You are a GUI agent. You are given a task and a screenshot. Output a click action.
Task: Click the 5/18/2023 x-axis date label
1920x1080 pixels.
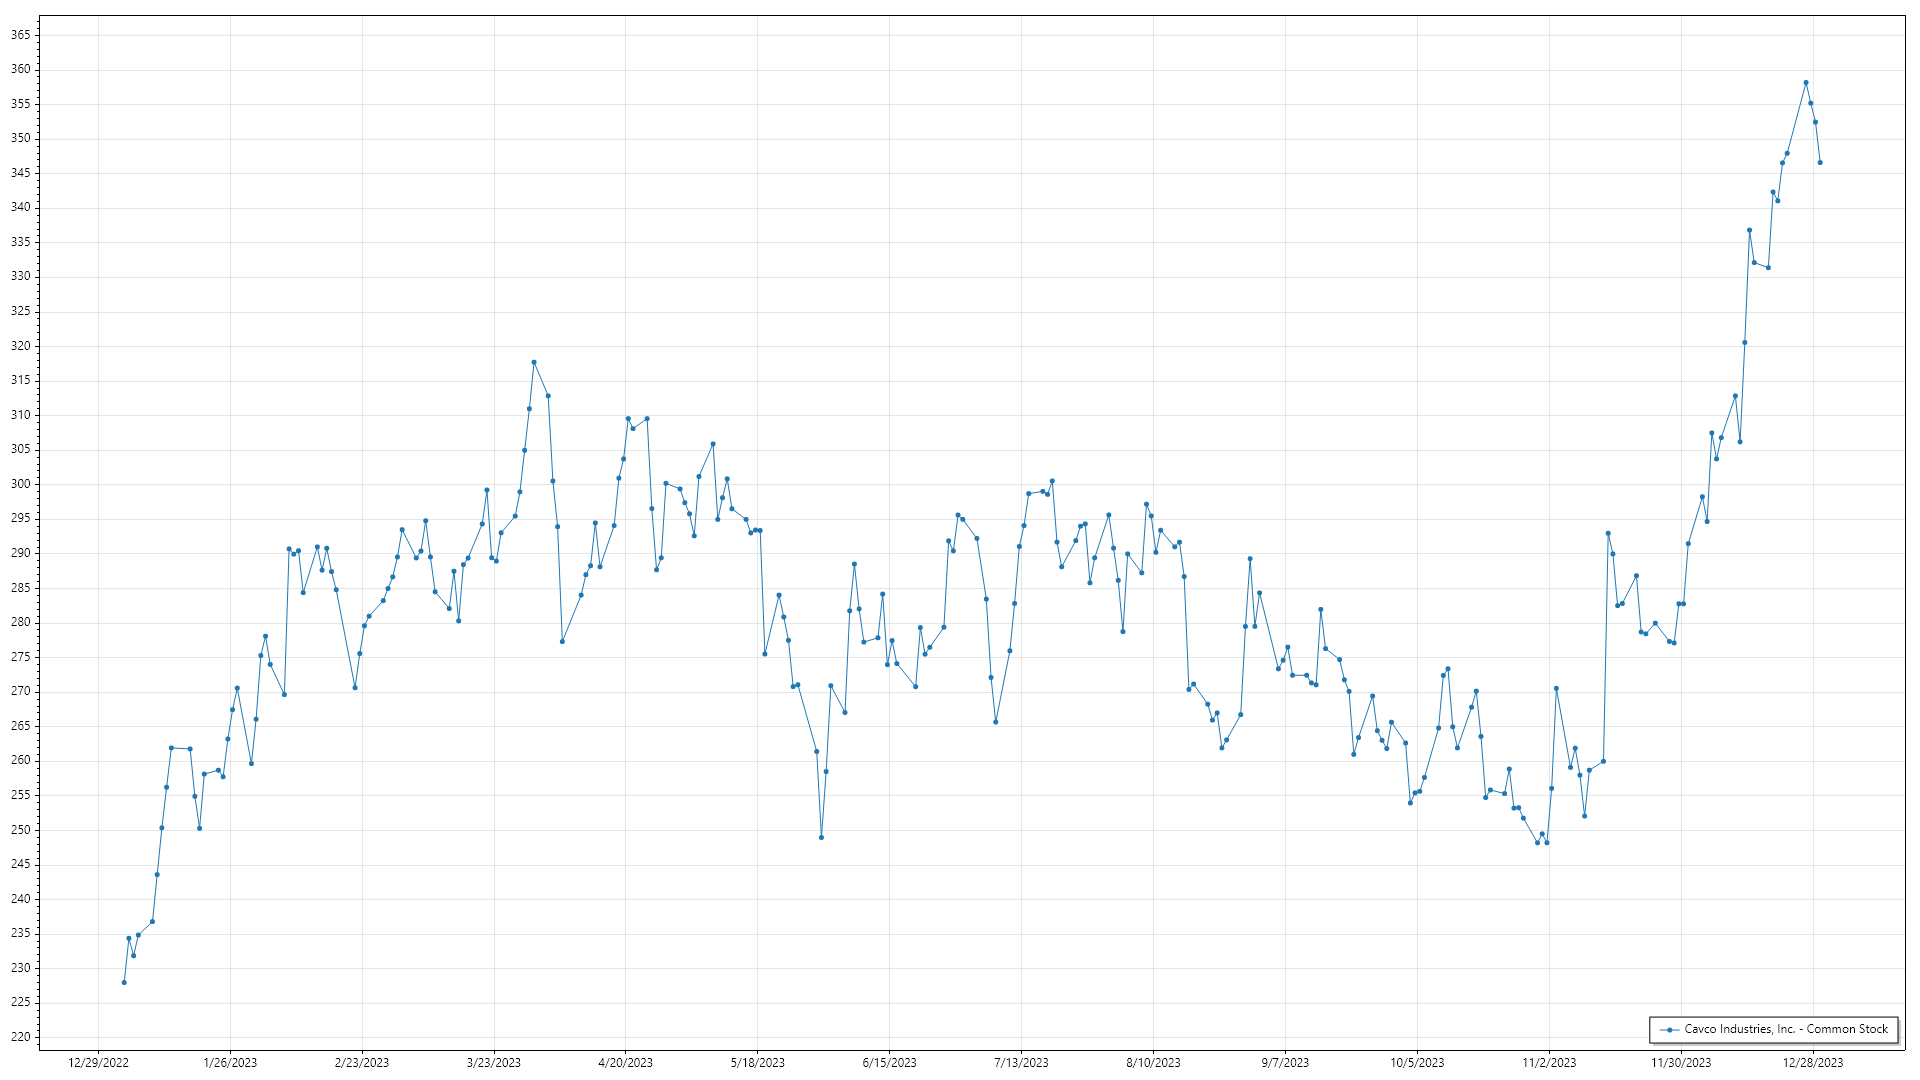758,1062
